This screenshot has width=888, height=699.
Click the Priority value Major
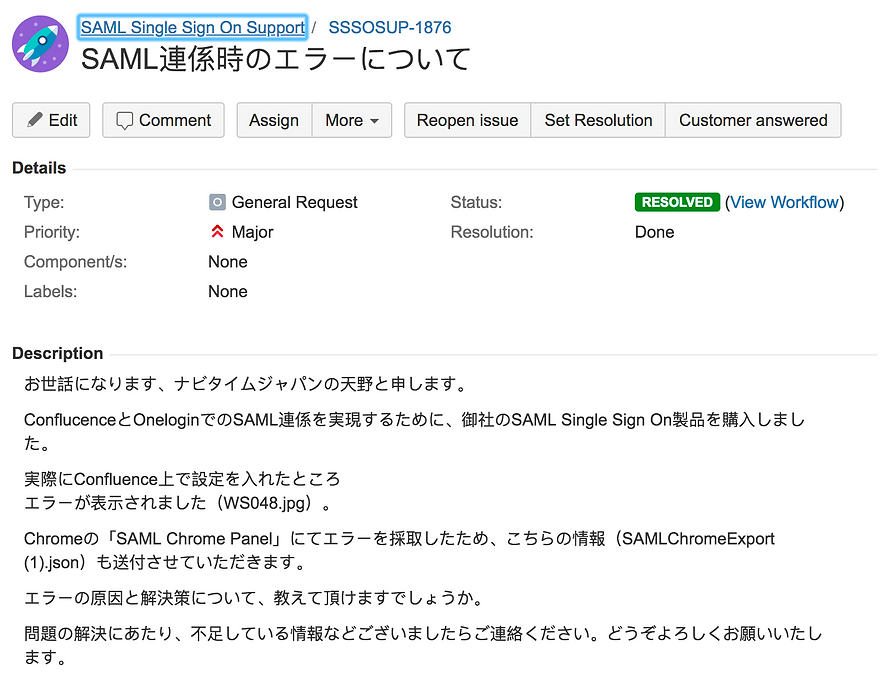(253, 232)
